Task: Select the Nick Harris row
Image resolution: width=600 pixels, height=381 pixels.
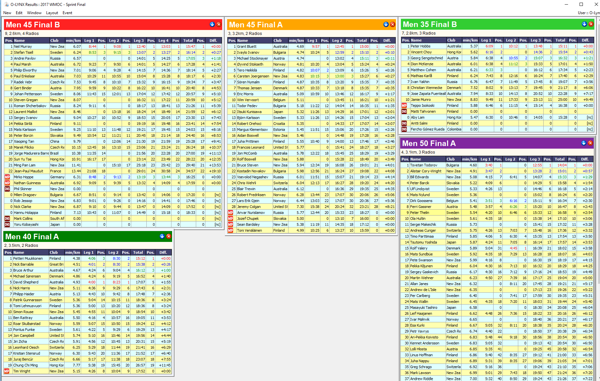Action: (x=88, y=288)
